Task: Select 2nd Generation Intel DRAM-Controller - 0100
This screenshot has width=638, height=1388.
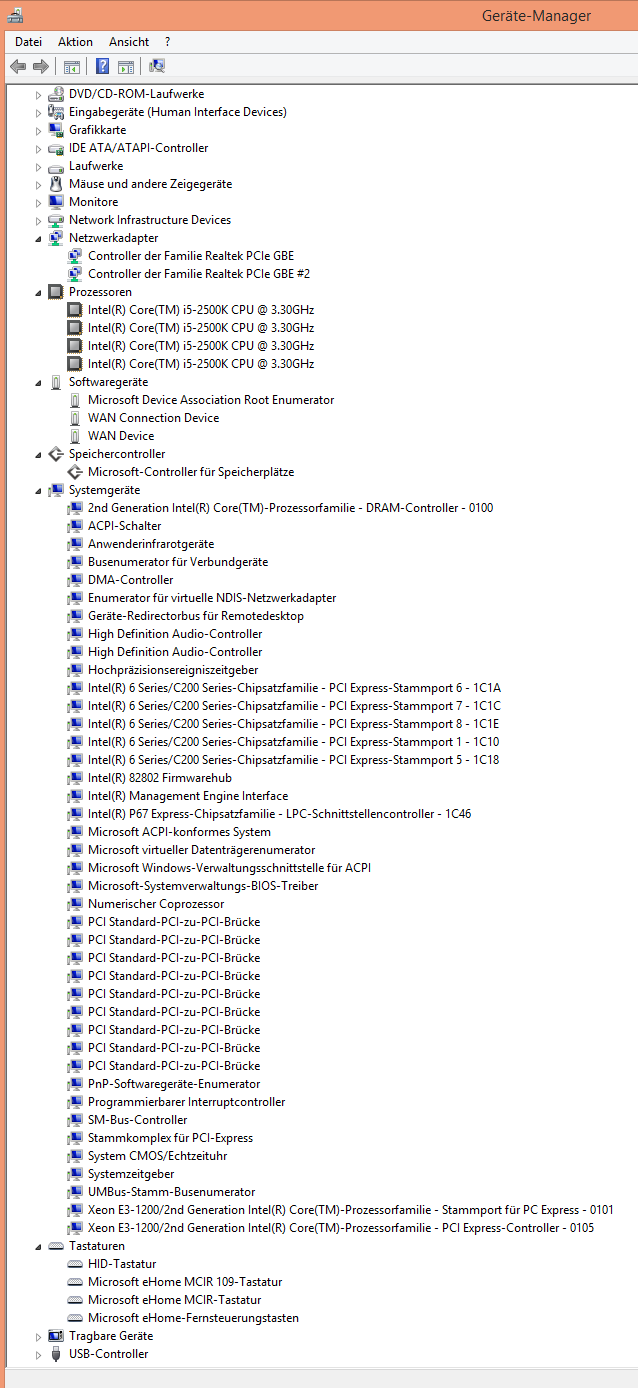Action: 290,508
